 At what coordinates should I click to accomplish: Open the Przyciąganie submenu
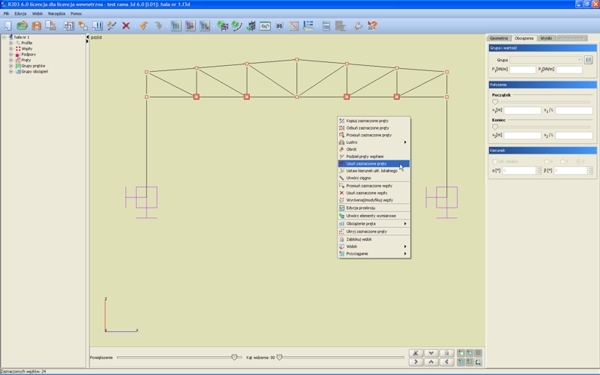(373, 254)
